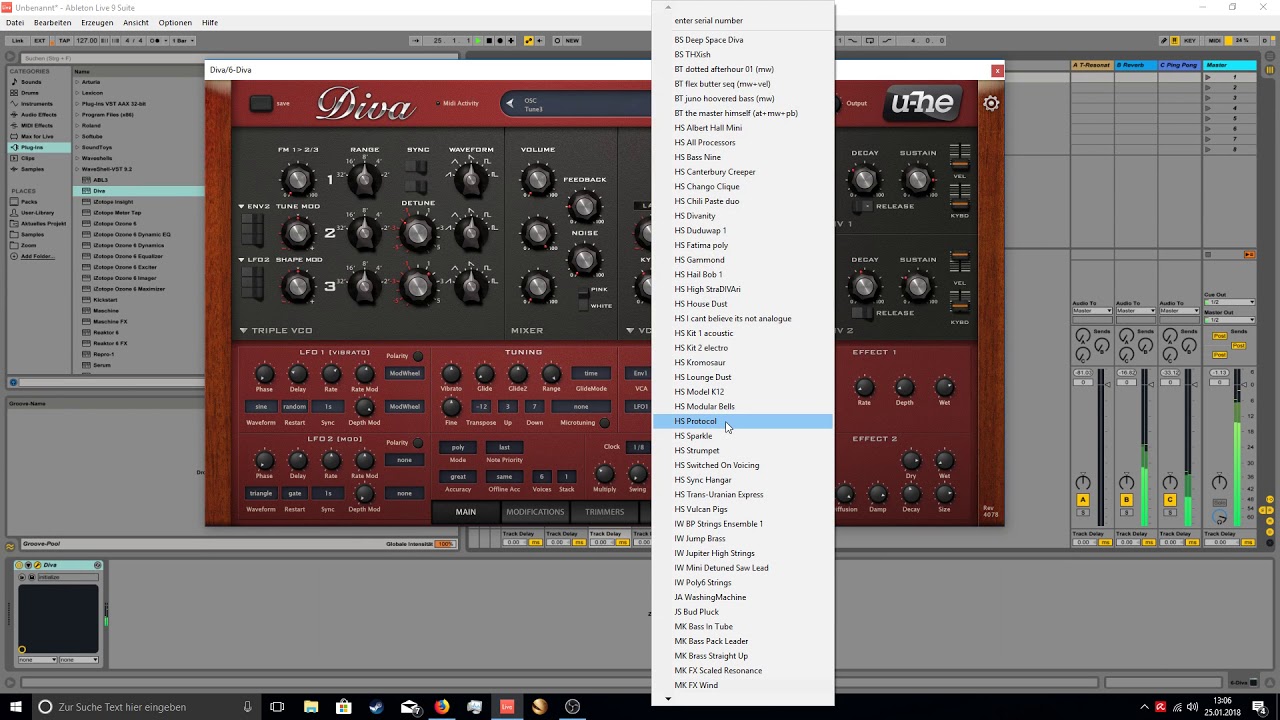Open the Diva settings gear icon
This screenshot has width=1280, height=720.
point(991,103)
